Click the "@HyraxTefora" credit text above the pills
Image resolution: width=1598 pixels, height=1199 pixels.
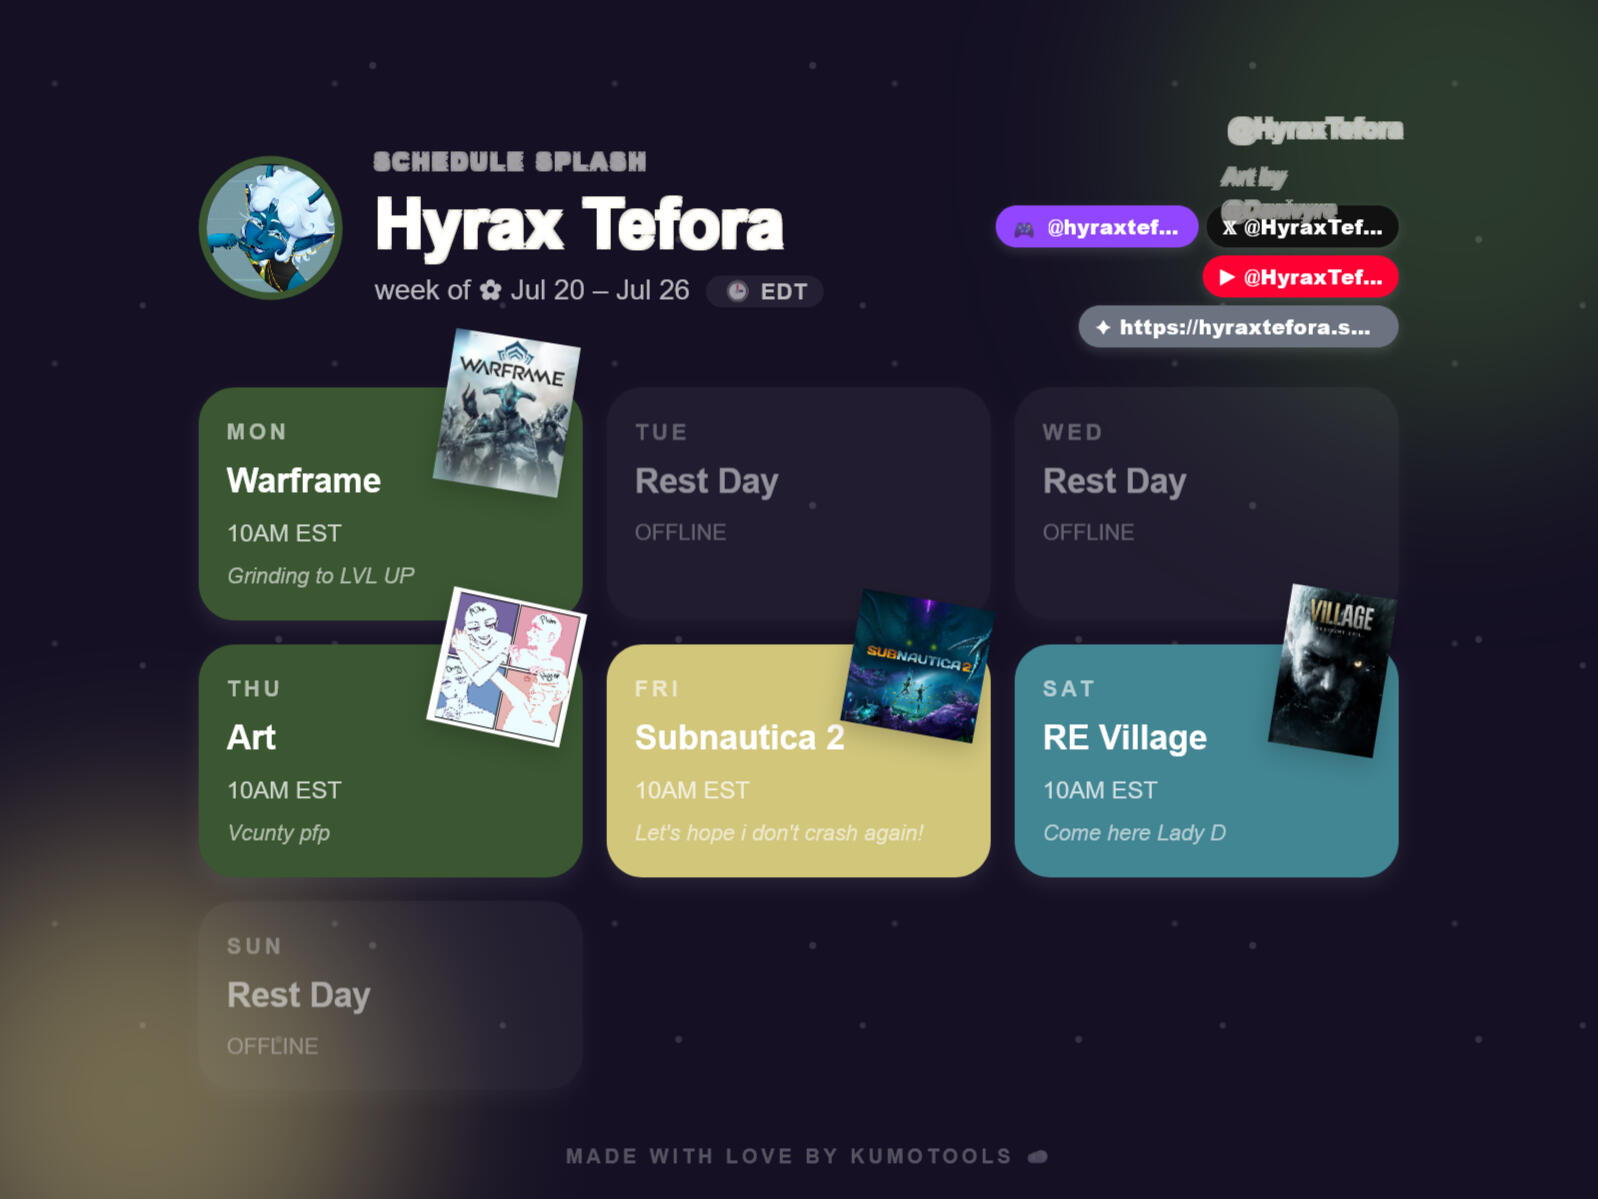click(x=1315, y=130)
